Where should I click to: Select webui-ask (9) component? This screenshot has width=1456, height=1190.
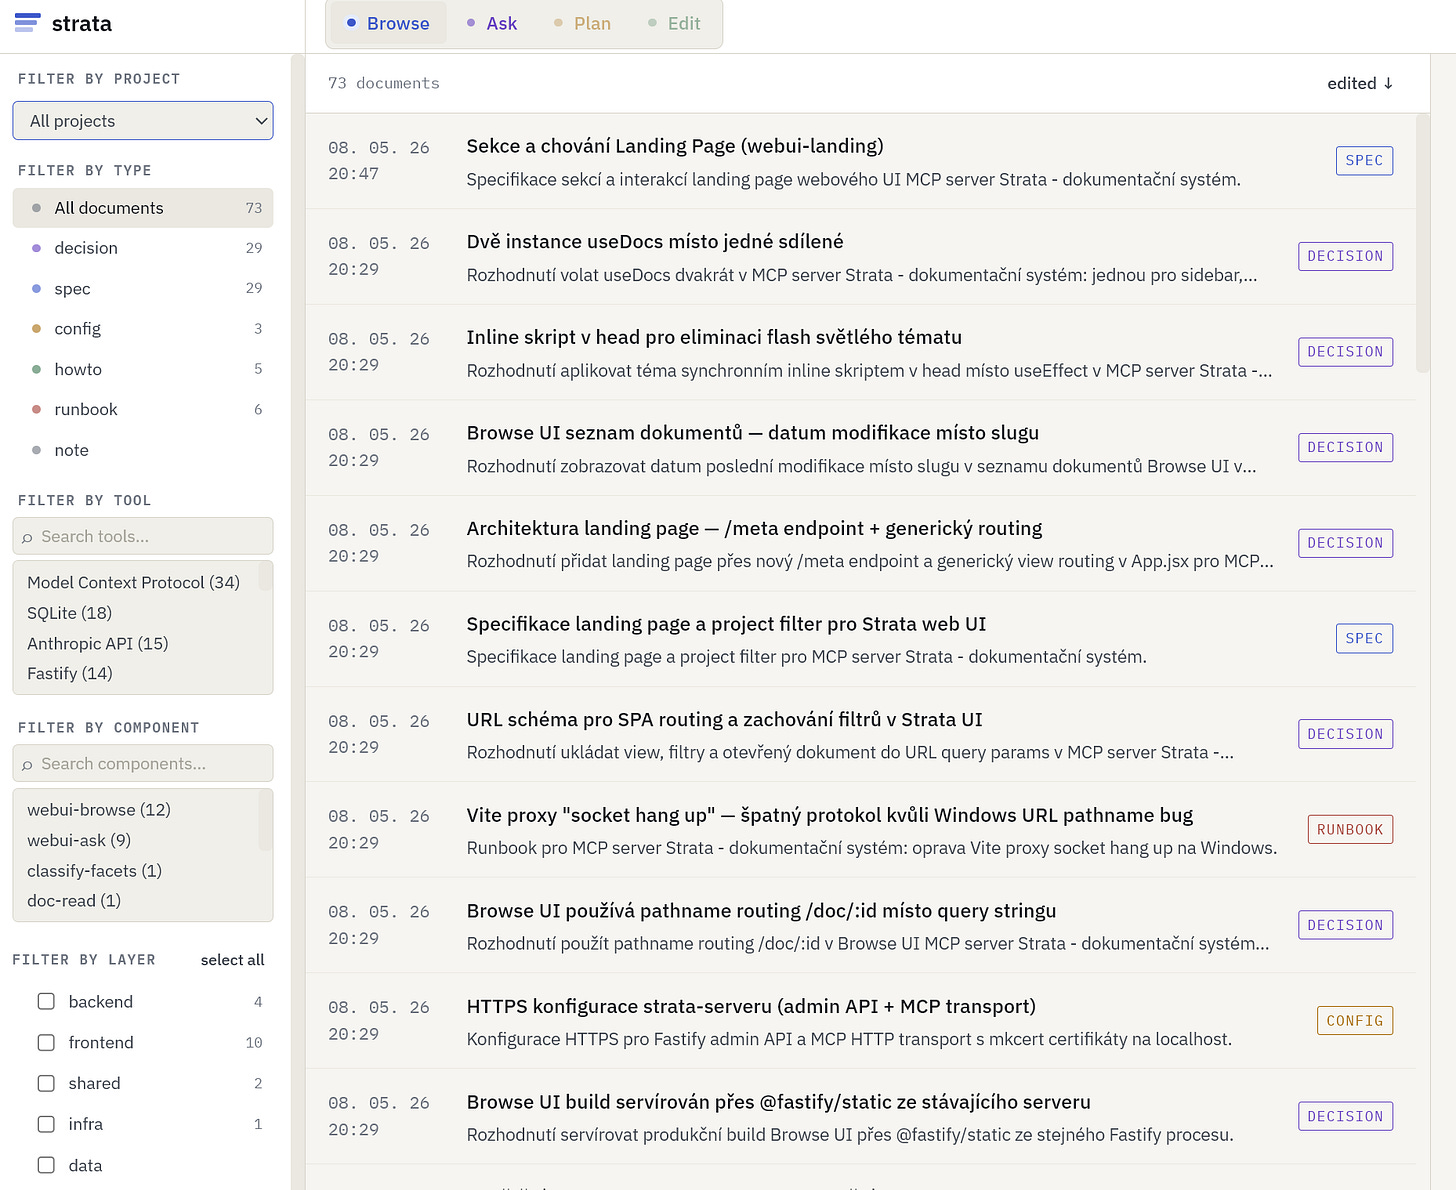pos(79,840)
